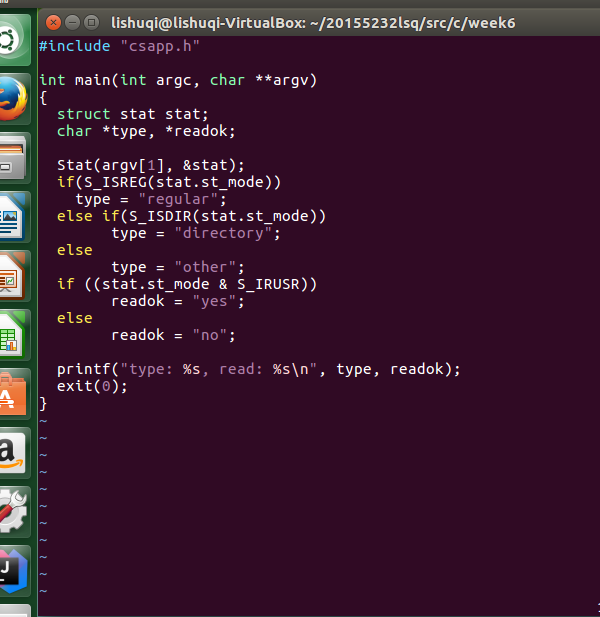Image resolution: width=600 pixels, height=617 pixels.
Task: Minimize the terminal window
Action: pyautogui.click(x=72, y=22)
